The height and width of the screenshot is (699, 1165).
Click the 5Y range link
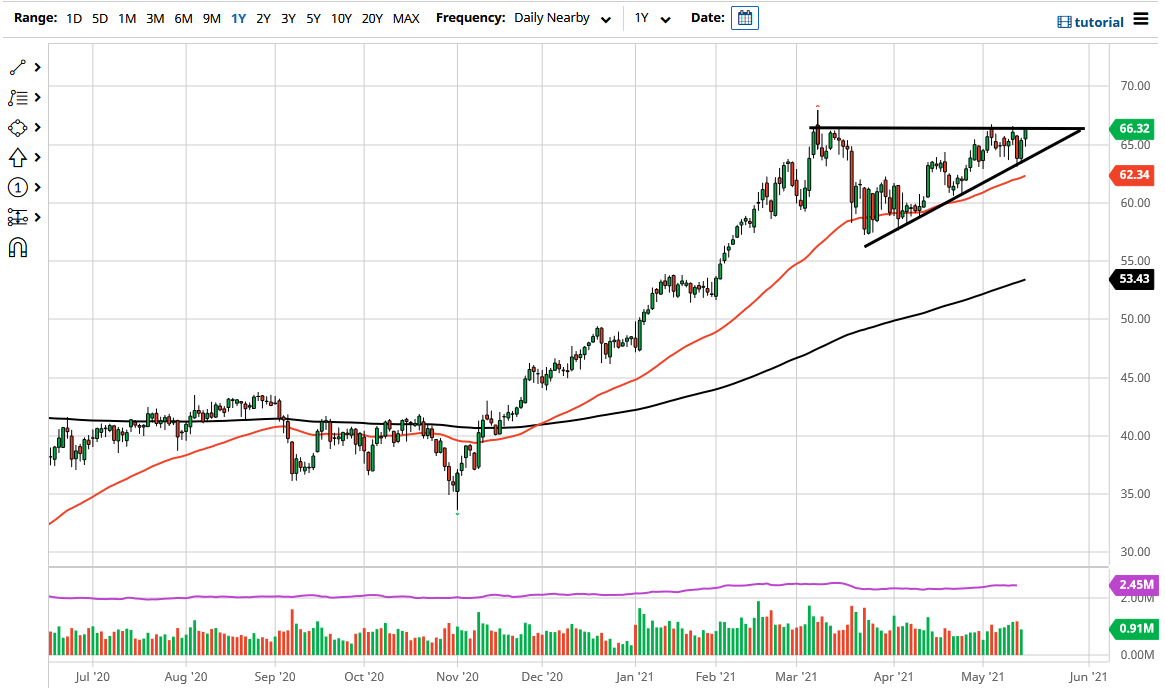(311, 18)
